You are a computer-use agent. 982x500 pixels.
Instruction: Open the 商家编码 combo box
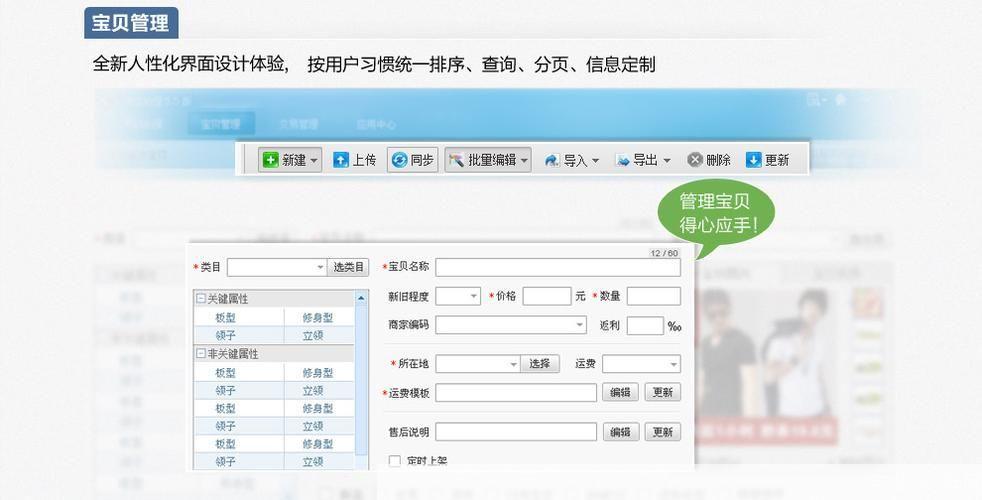point(511,325)
